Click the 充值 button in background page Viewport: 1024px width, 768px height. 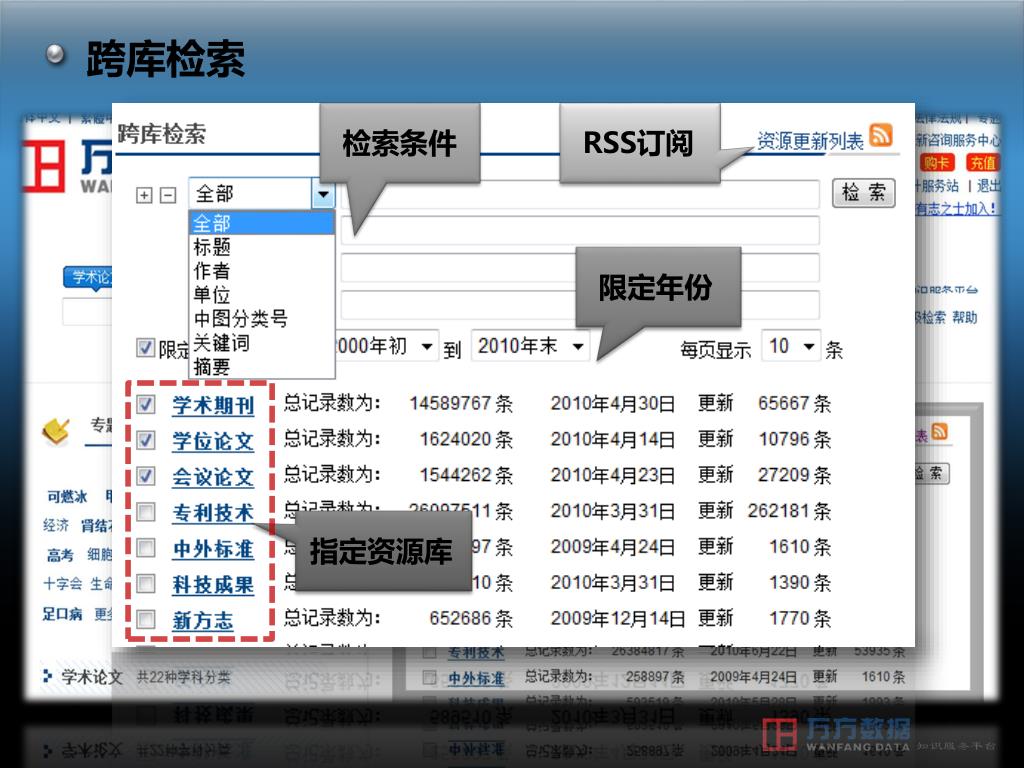982,163
